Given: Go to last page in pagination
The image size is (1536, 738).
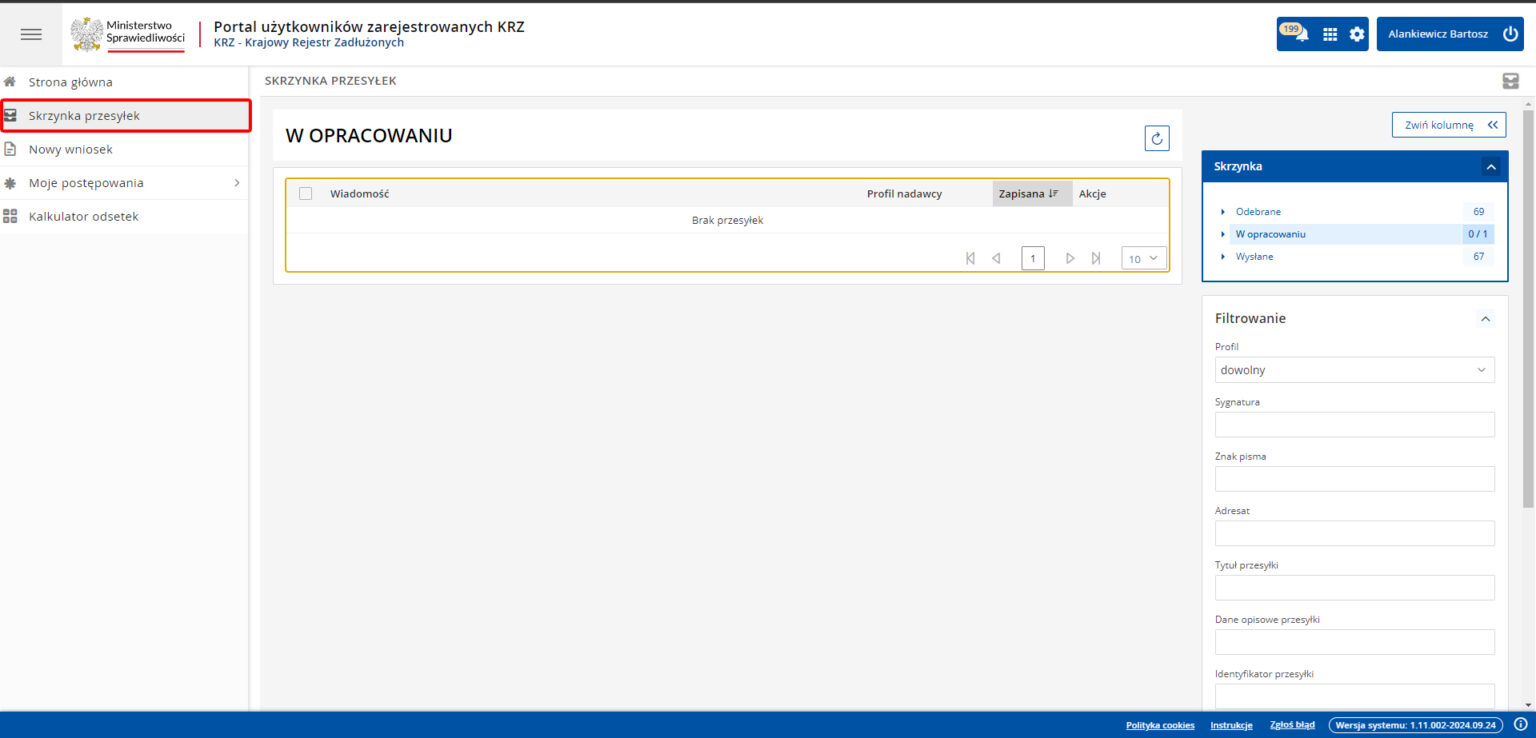Looking at the screenshot, I should [1096, 258].
